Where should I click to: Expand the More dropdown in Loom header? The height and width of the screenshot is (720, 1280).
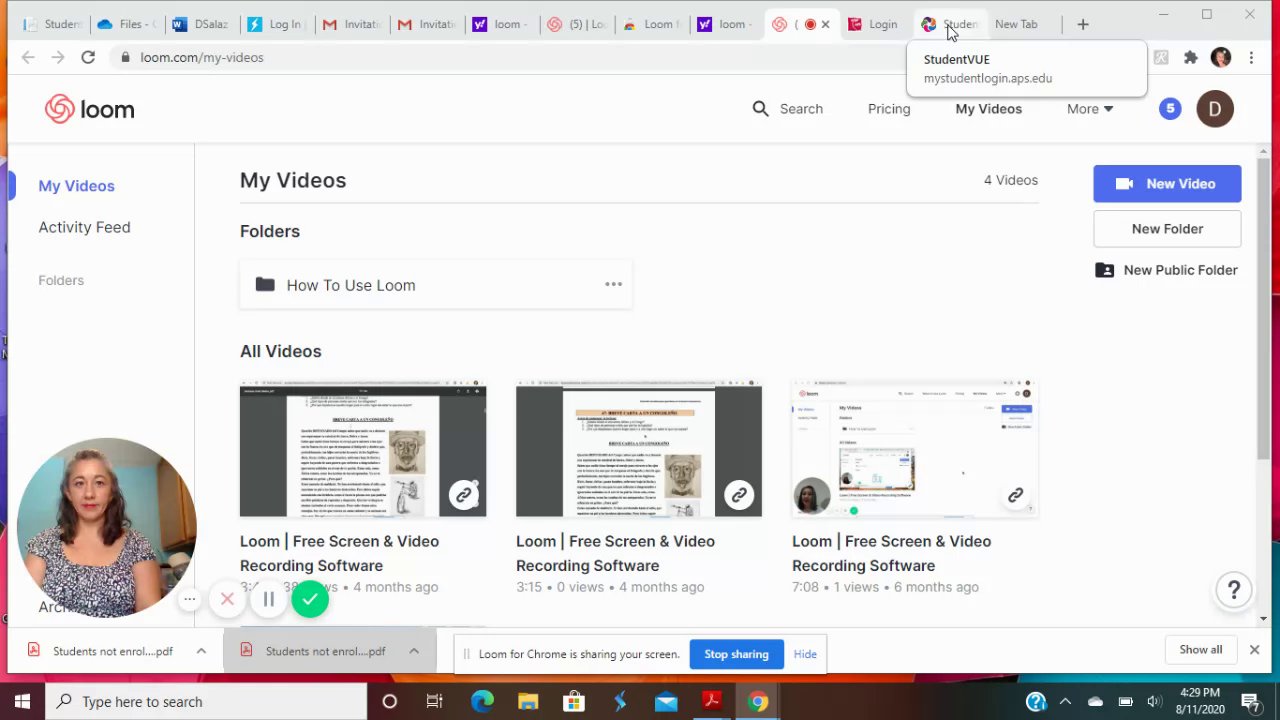click(x=1090, y=108)
